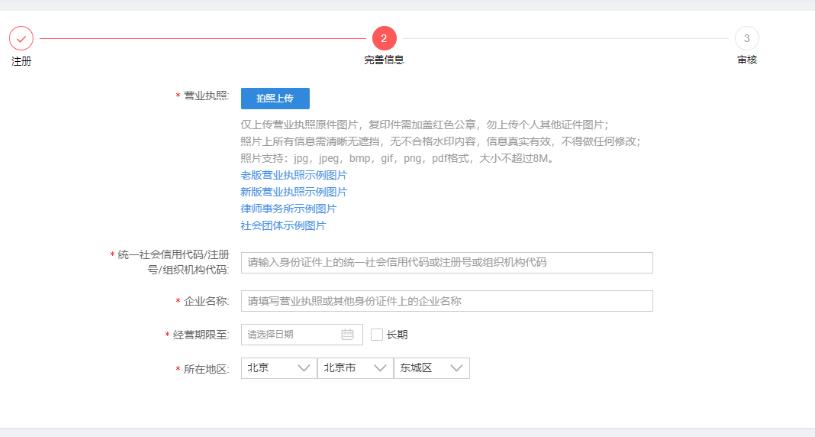Click the calendar icon in date field
The height and width of the screenshot is (437, 815).
347,335
